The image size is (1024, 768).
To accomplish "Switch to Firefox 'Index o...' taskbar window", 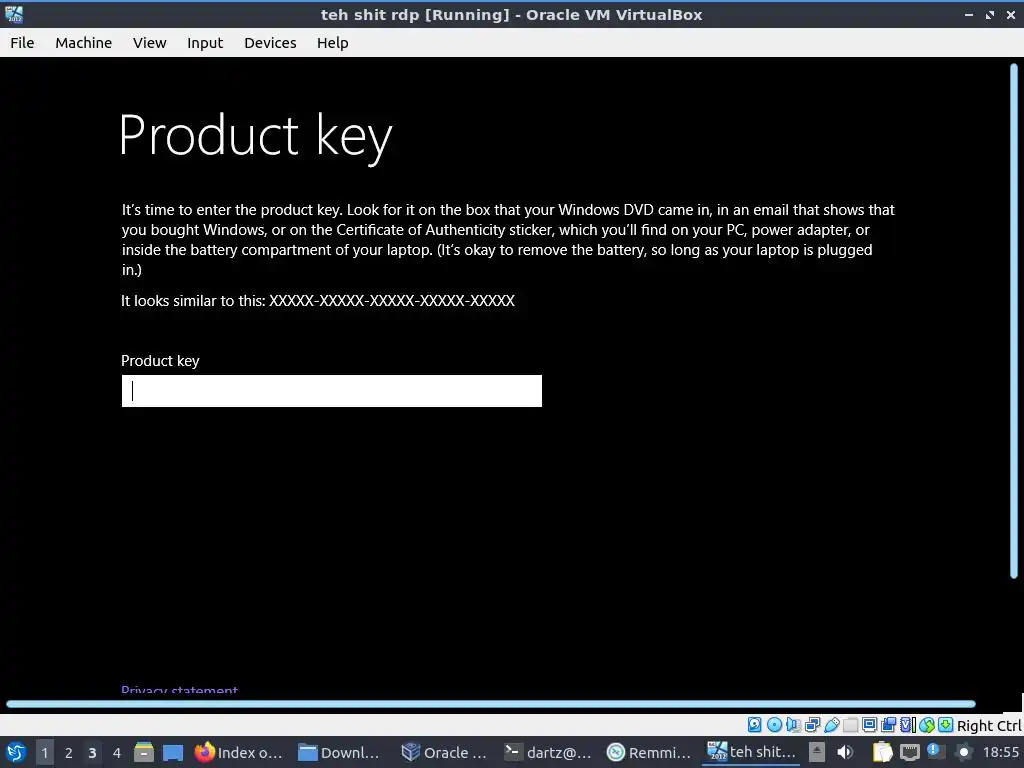I will [x=239, y=752].
